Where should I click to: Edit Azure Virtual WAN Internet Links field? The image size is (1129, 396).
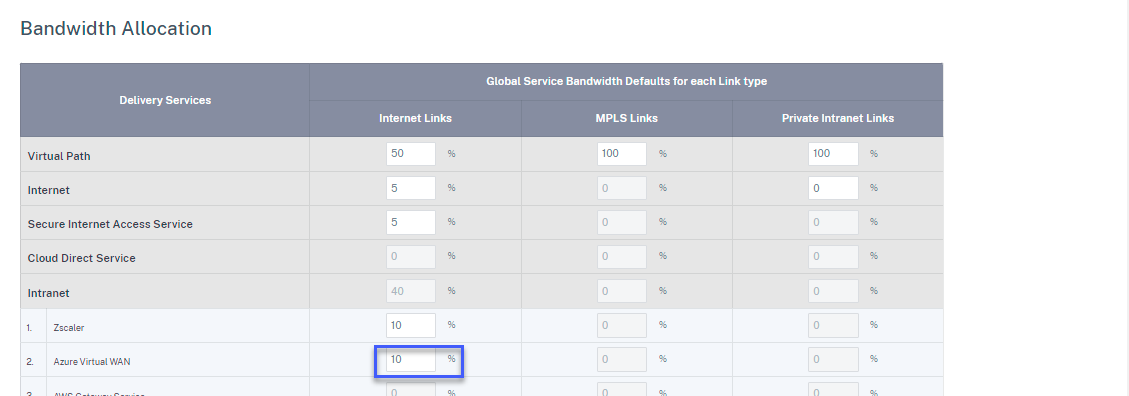click(x=410, y=359)
